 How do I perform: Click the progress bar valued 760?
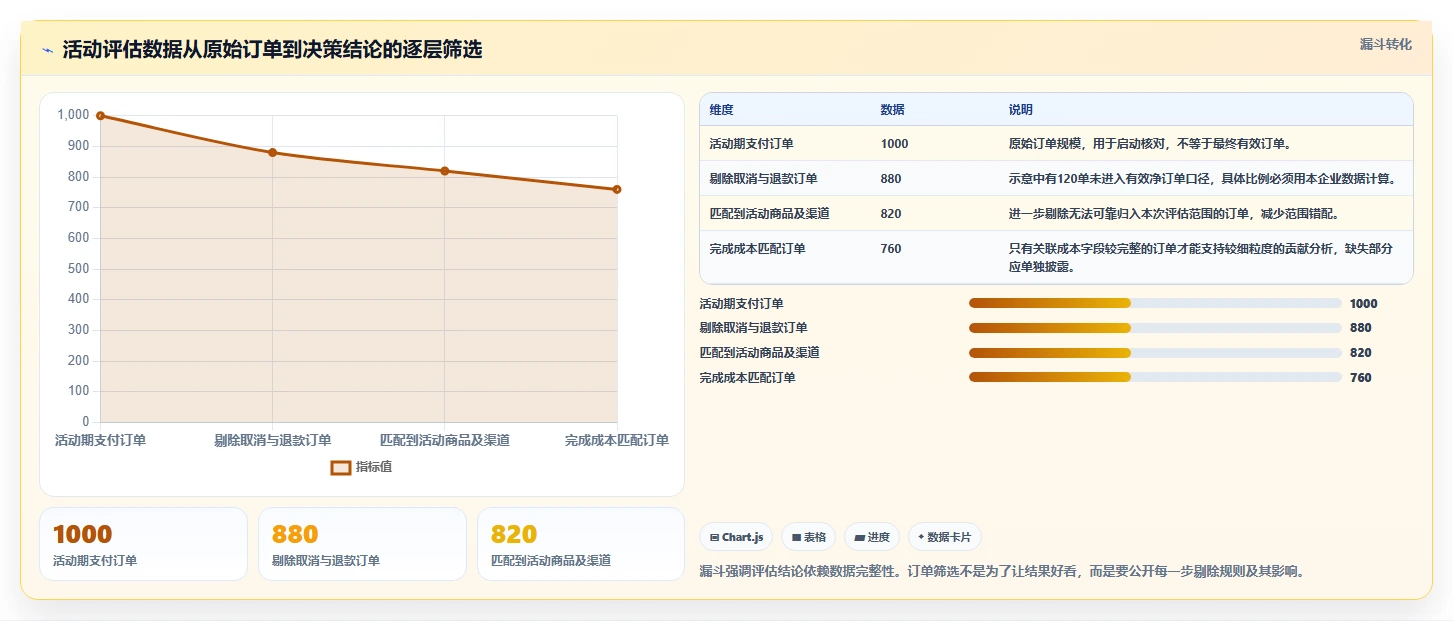pos(1155,377)
